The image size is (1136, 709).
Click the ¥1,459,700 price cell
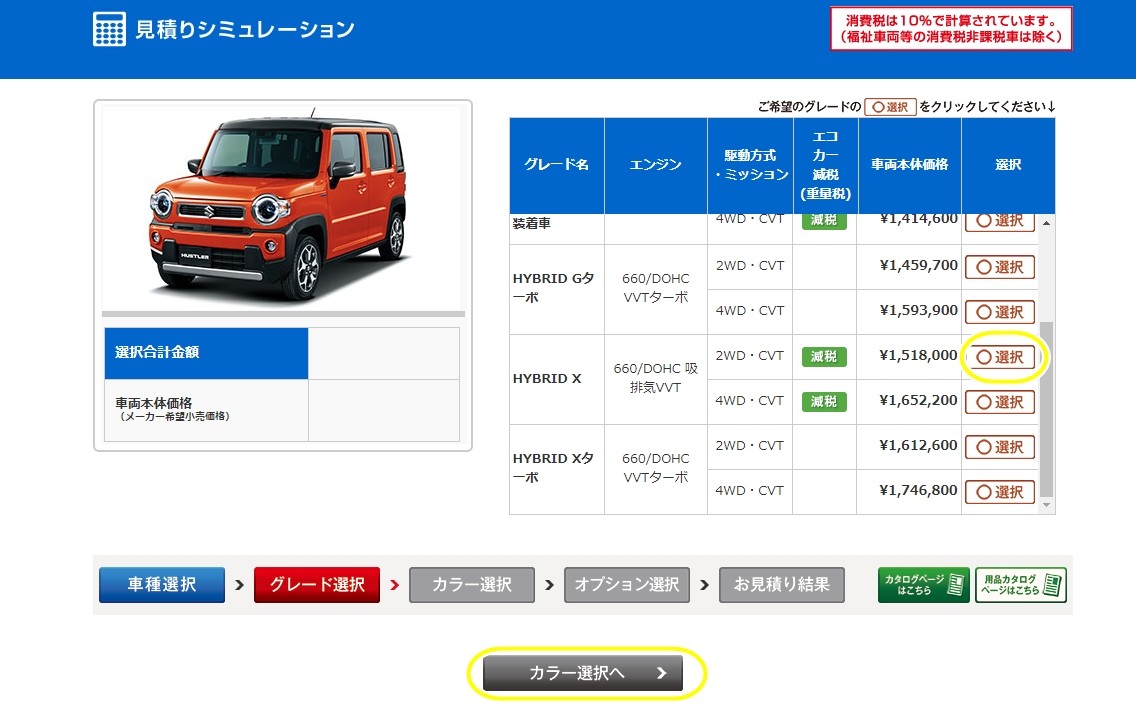point(909,266)
